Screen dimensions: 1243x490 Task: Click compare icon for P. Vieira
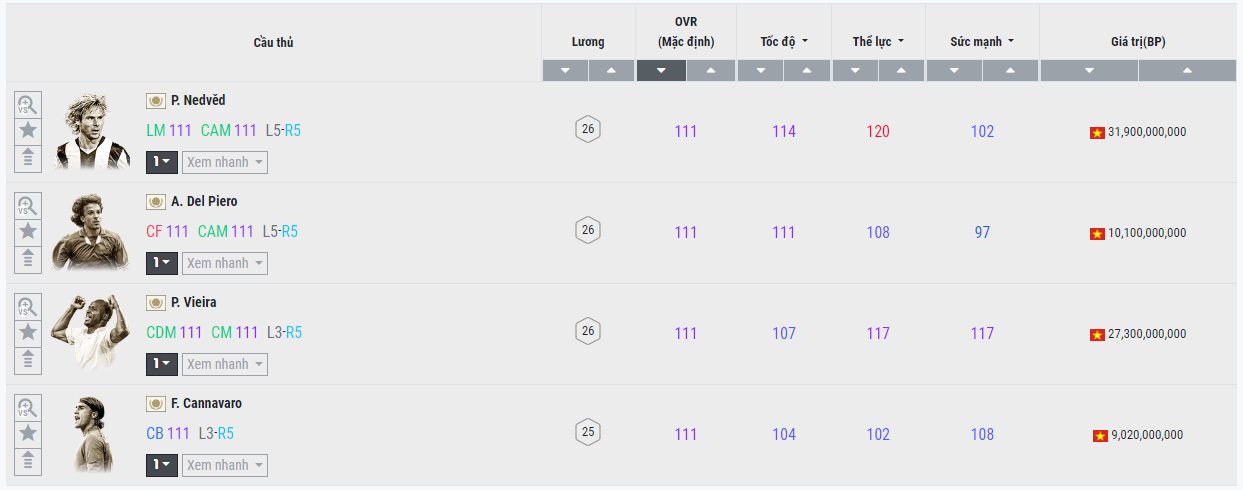click(28, 306)
